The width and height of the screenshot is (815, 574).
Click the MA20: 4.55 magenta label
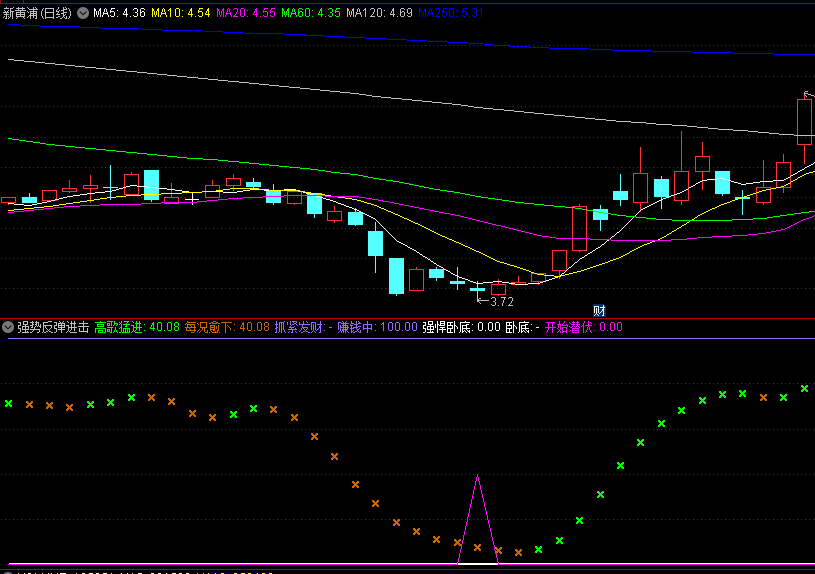[246, 13]
